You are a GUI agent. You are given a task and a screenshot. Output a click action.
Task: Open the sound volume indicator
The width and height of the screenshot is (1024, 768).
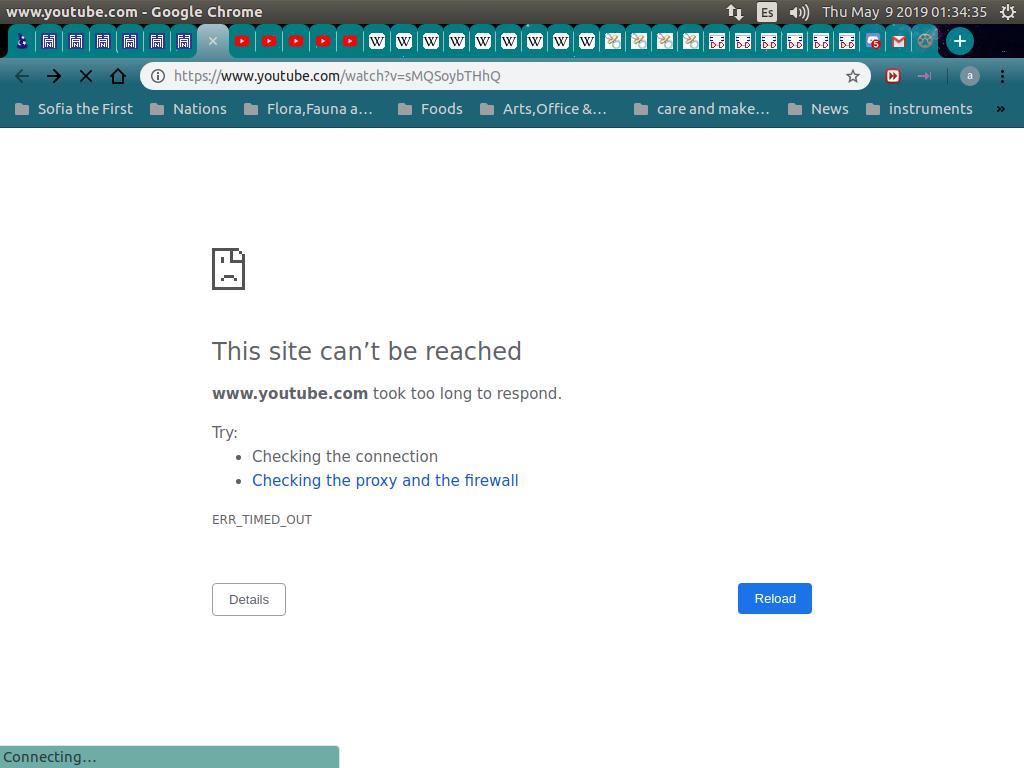pyautogui.click(x=799, y=12)
